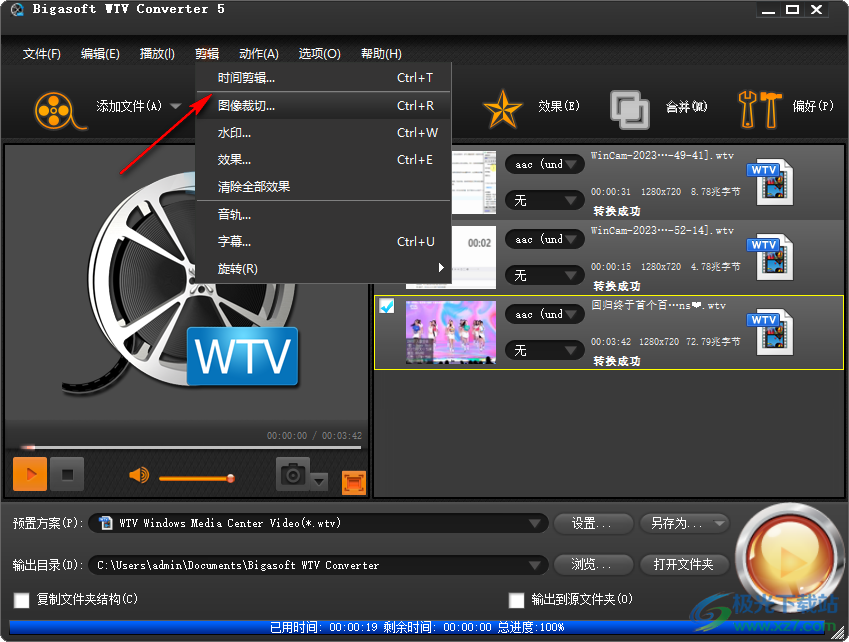The image size is (849, 642).
Task: Select Image Crop (图像裁切) menu item
Action: 323,106
